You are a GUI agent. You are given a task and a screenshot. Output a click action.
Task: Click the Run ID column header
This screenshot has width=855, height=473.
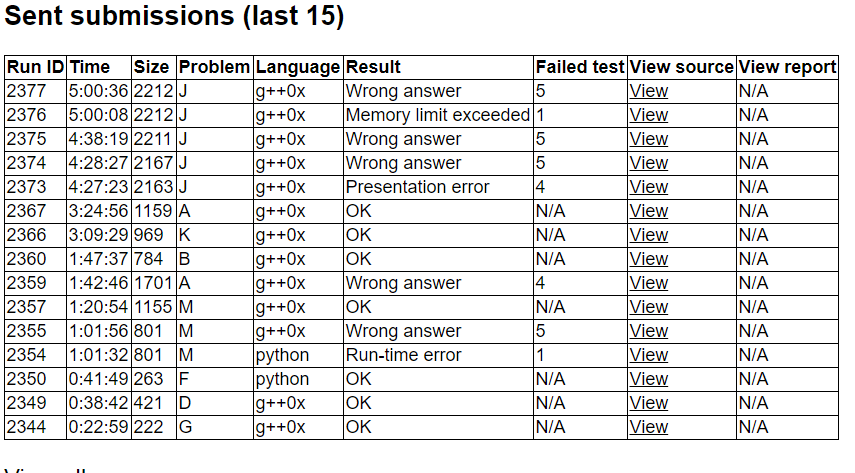click(36, 67)
